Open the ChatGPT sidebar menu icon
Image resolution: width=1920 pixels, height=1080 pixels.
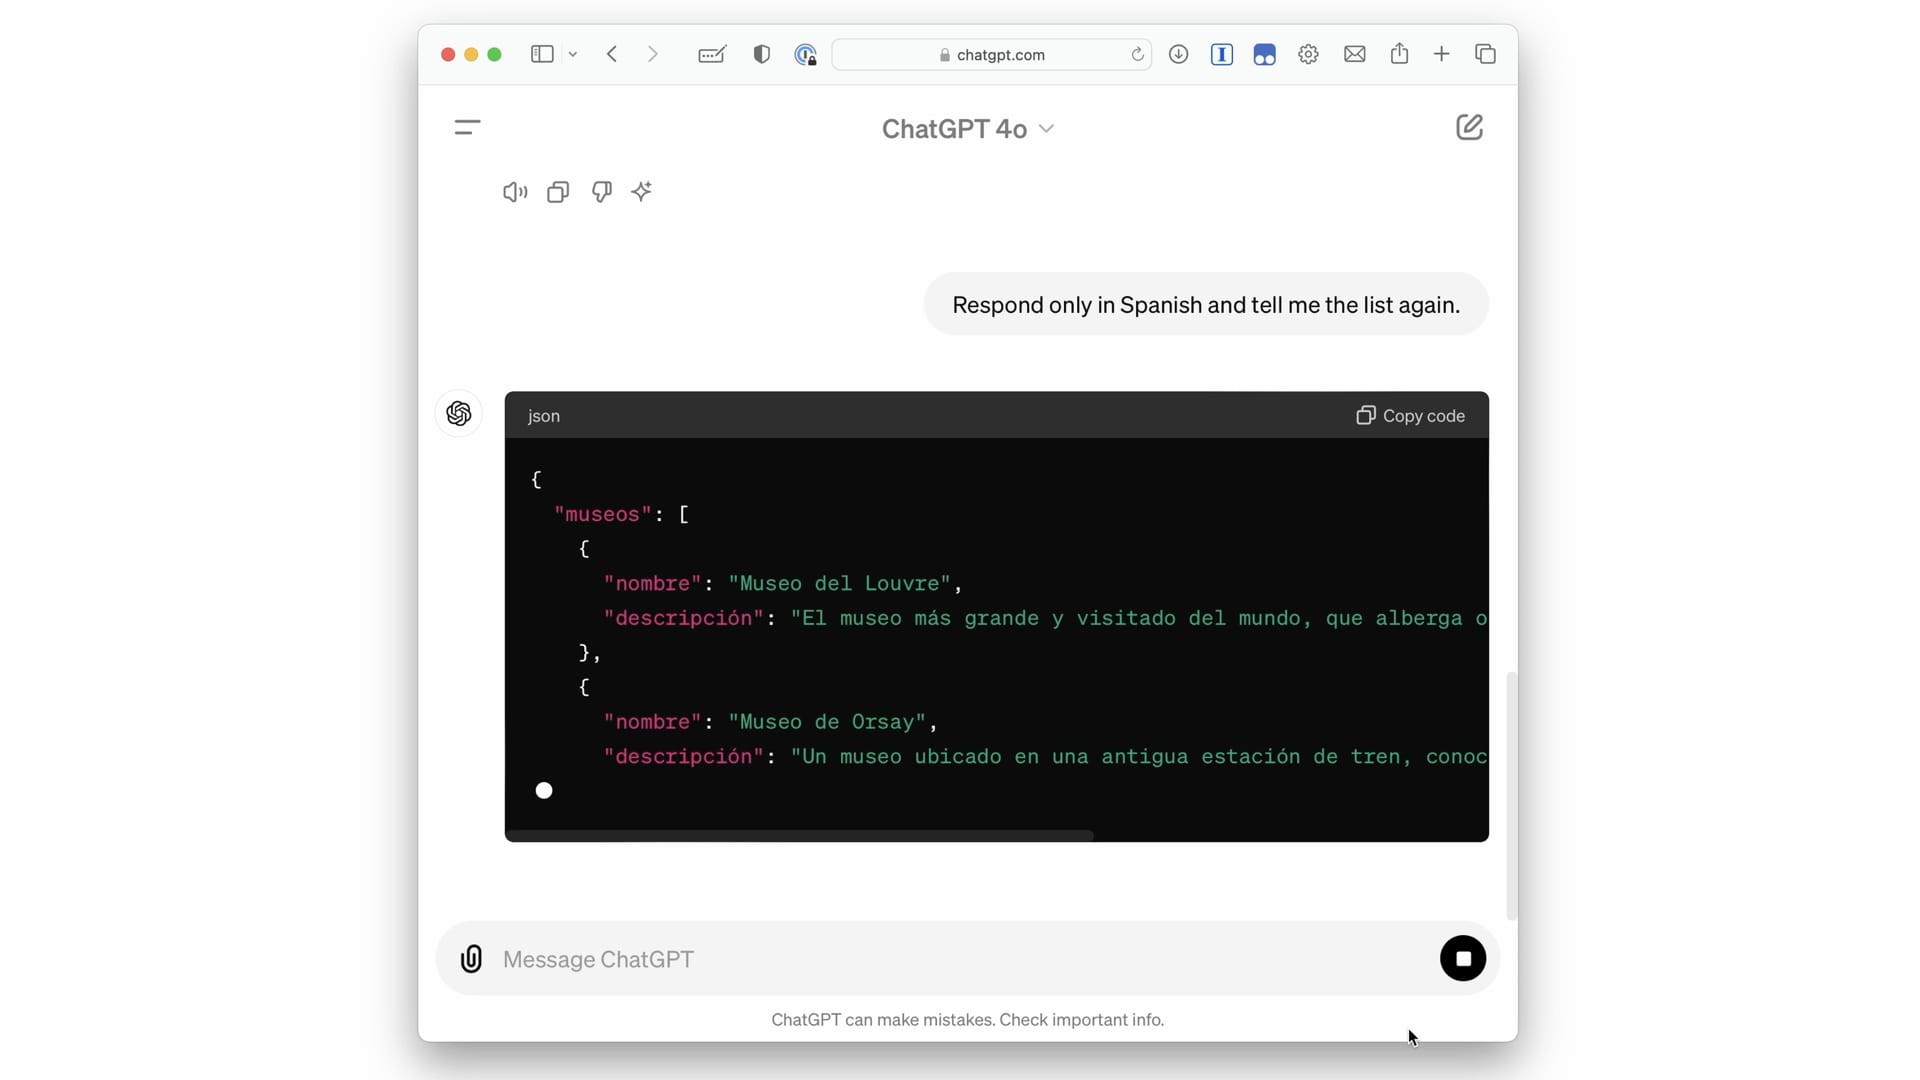467,128
